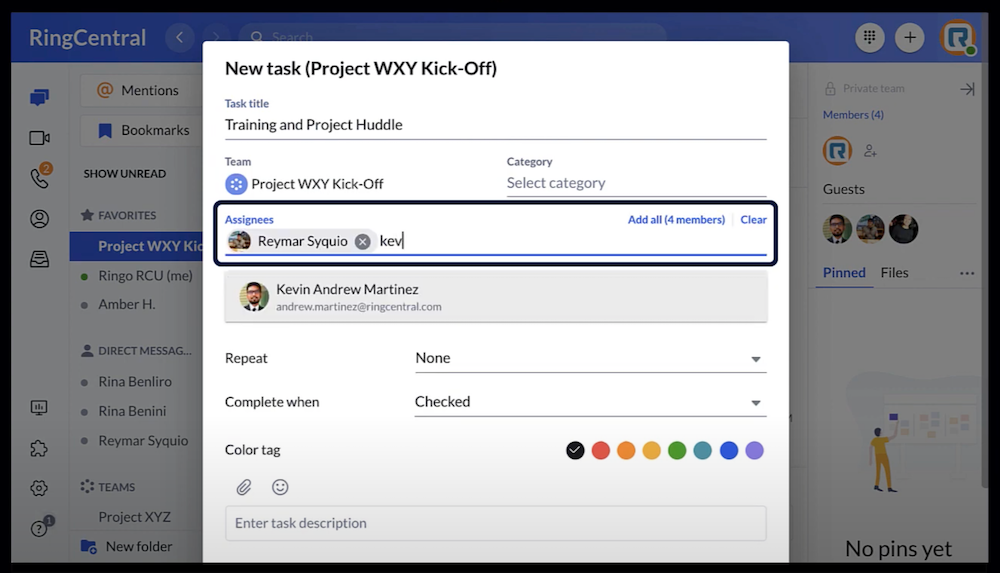The image size is (1000, 573).
Task: Open the Fax inbox icon in sidebar
Action: 39,259
